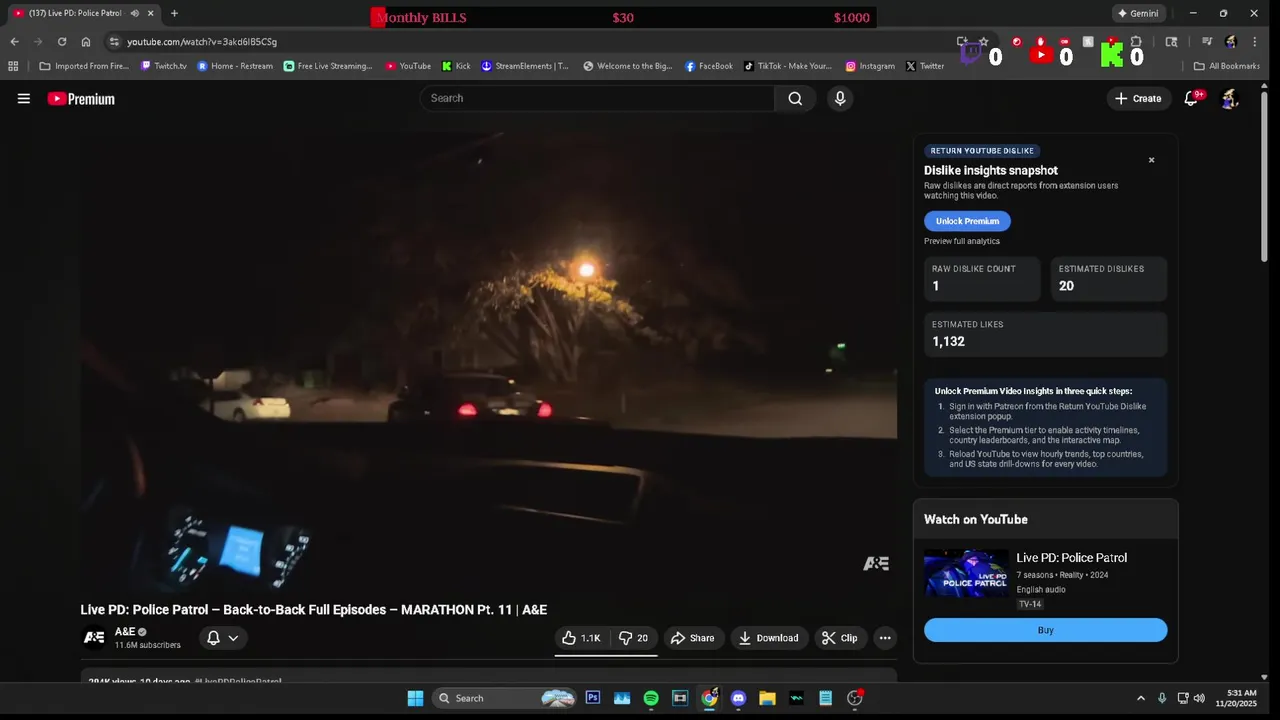
Task: Open Chrome home page button
Action: coord(86,42)
